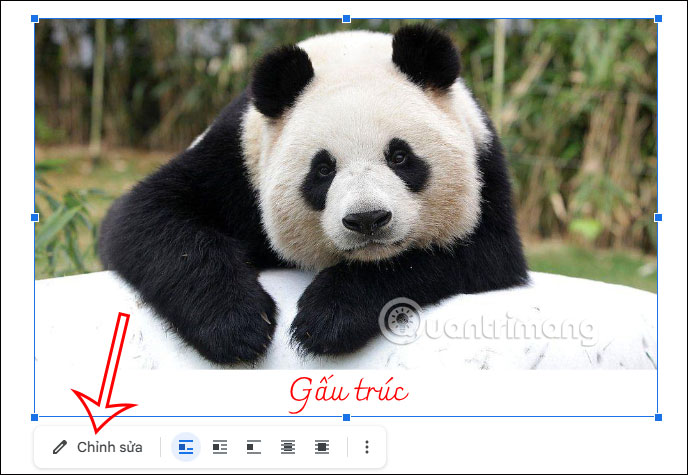Screen dimensions: 688x475
Task: Click the top-center resize handle
Action: 346,19
